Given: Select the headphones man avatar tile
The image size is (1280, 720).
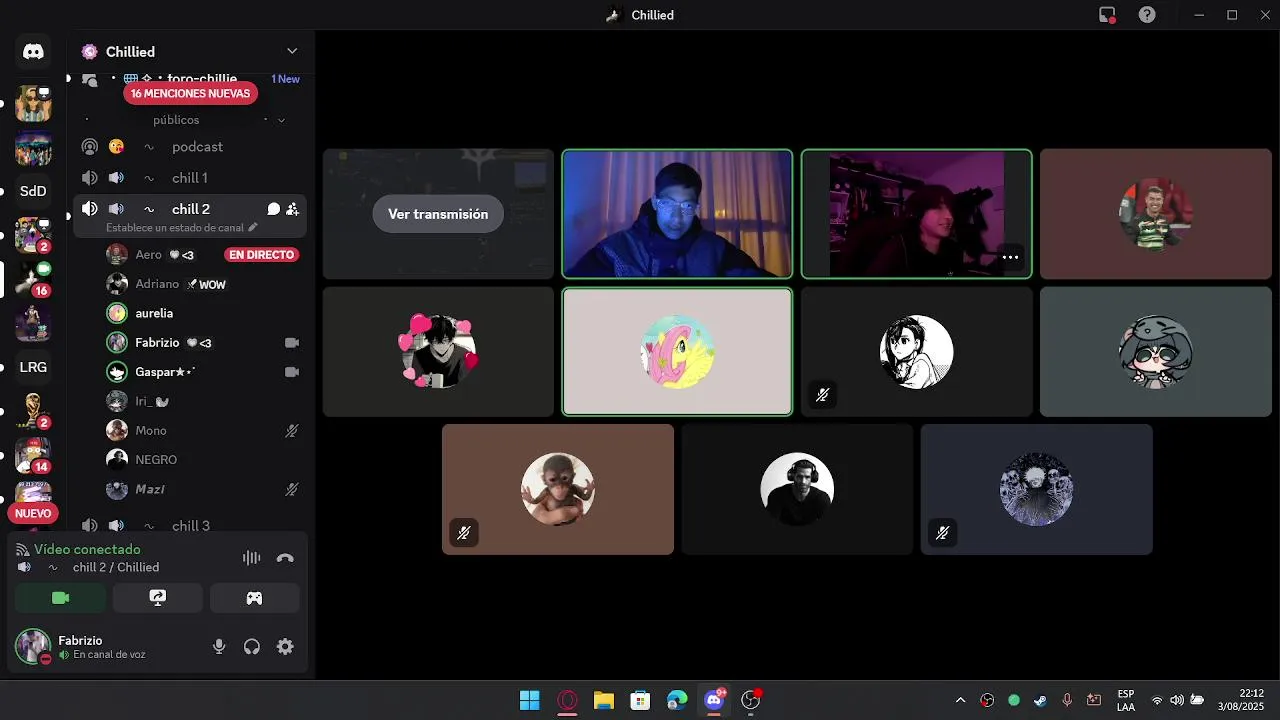Looking at the screenshot, I should pyautogui.click(x=797, y=489).
